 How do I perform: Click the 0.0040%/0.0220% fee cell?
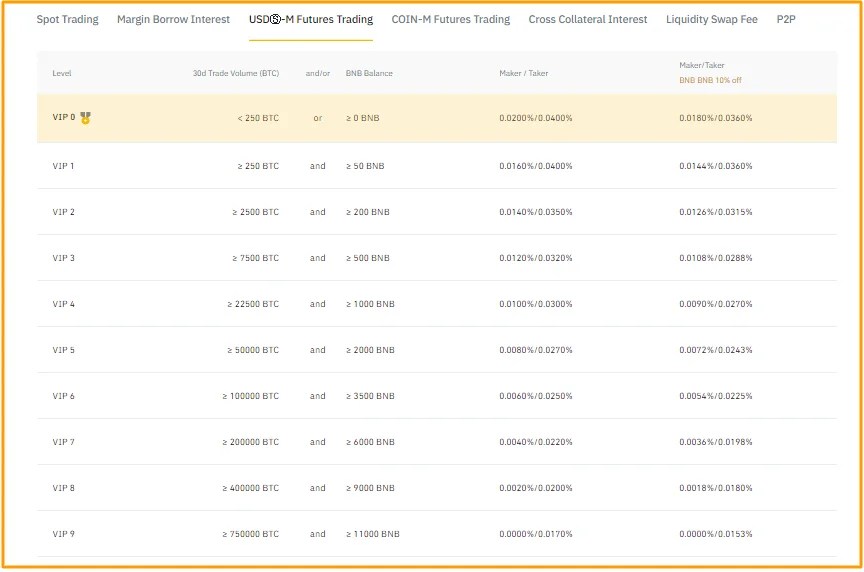tap(536, 442)
